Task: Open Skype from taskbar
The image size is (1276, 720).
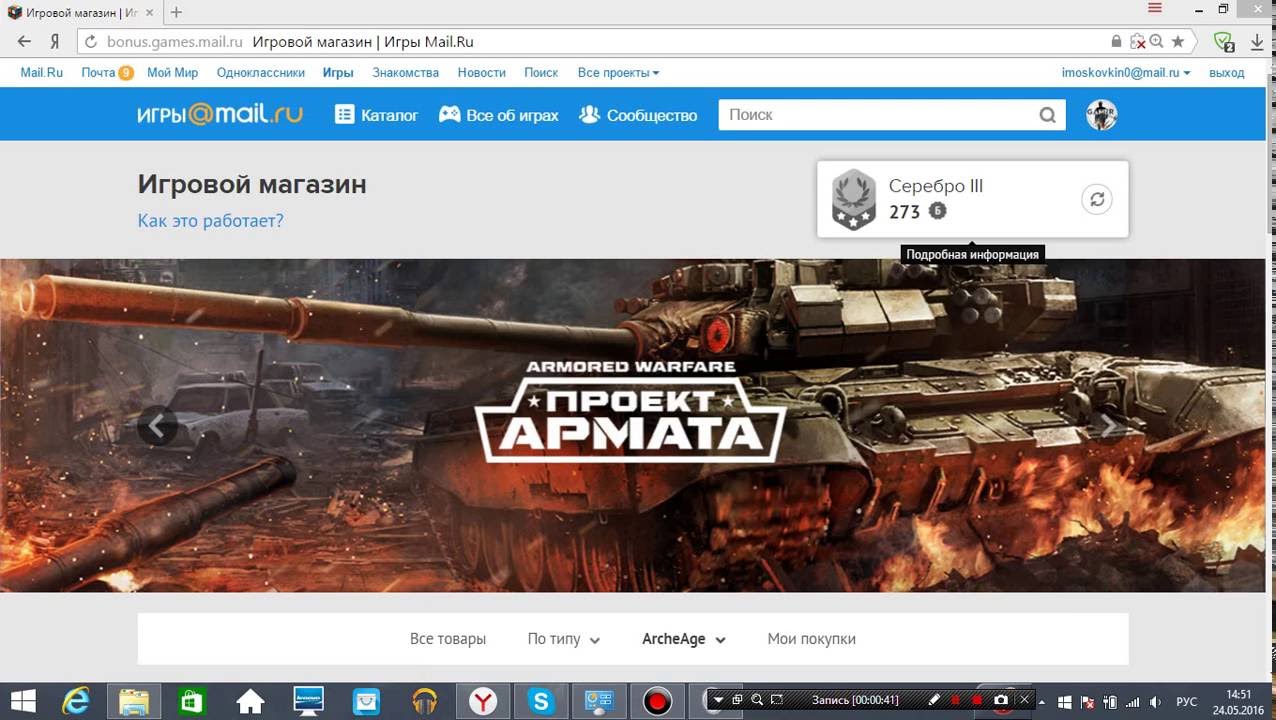Action: point(541,701)
